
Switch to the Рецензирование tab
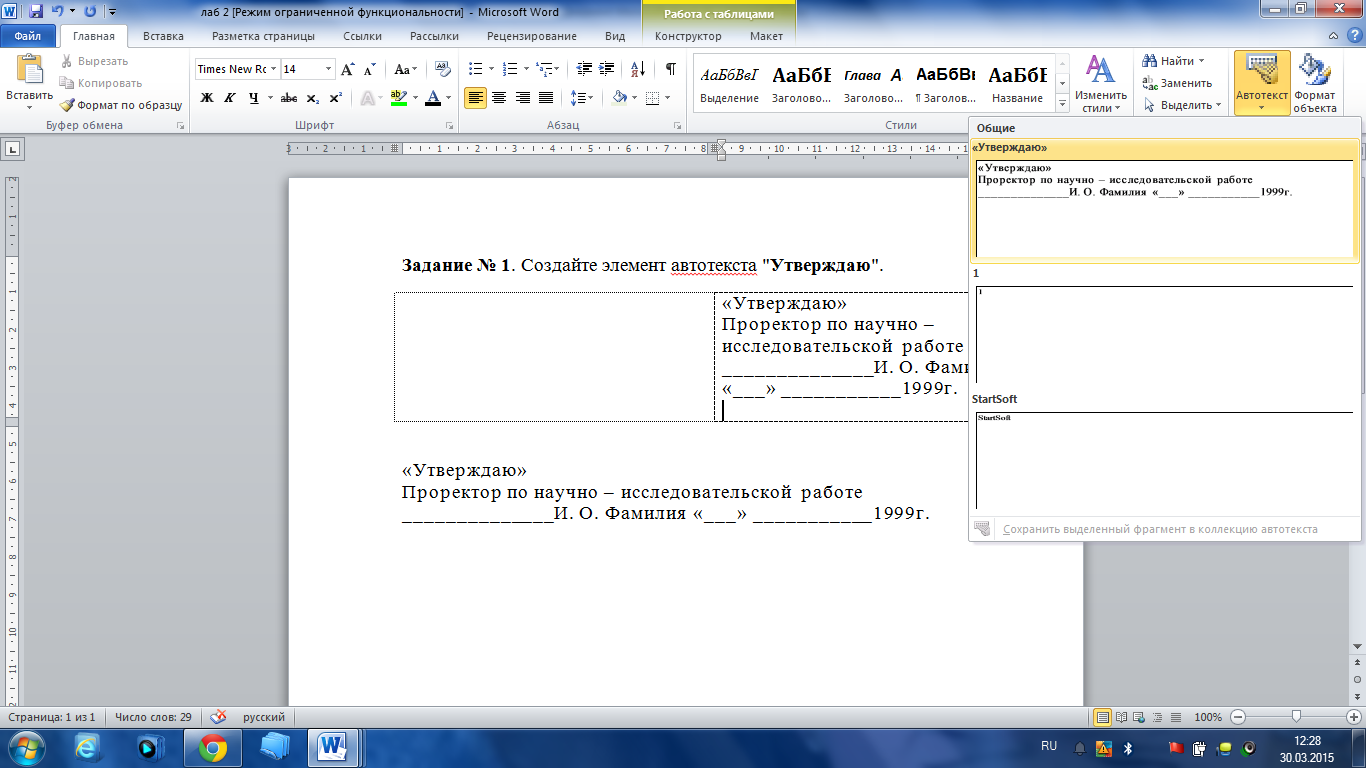[532, 36]
